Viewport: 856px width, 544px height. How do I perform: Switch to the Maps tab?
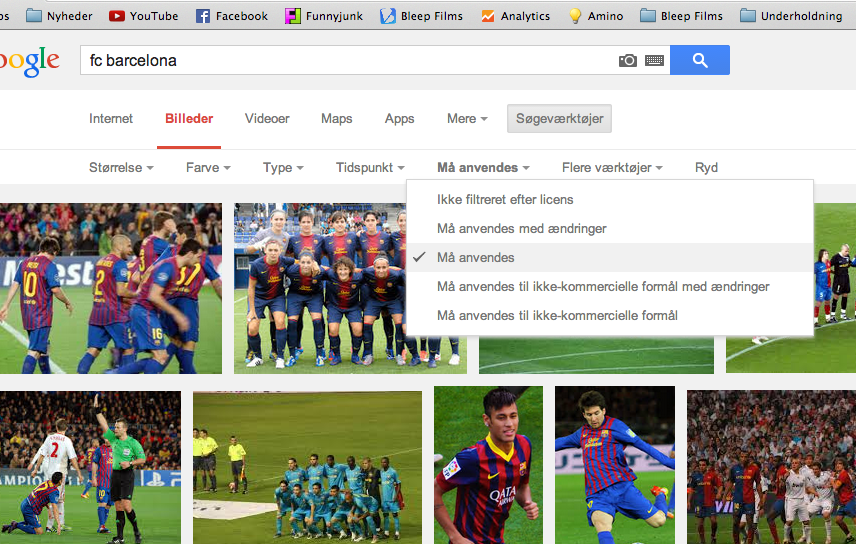click(x=336, y=119)
